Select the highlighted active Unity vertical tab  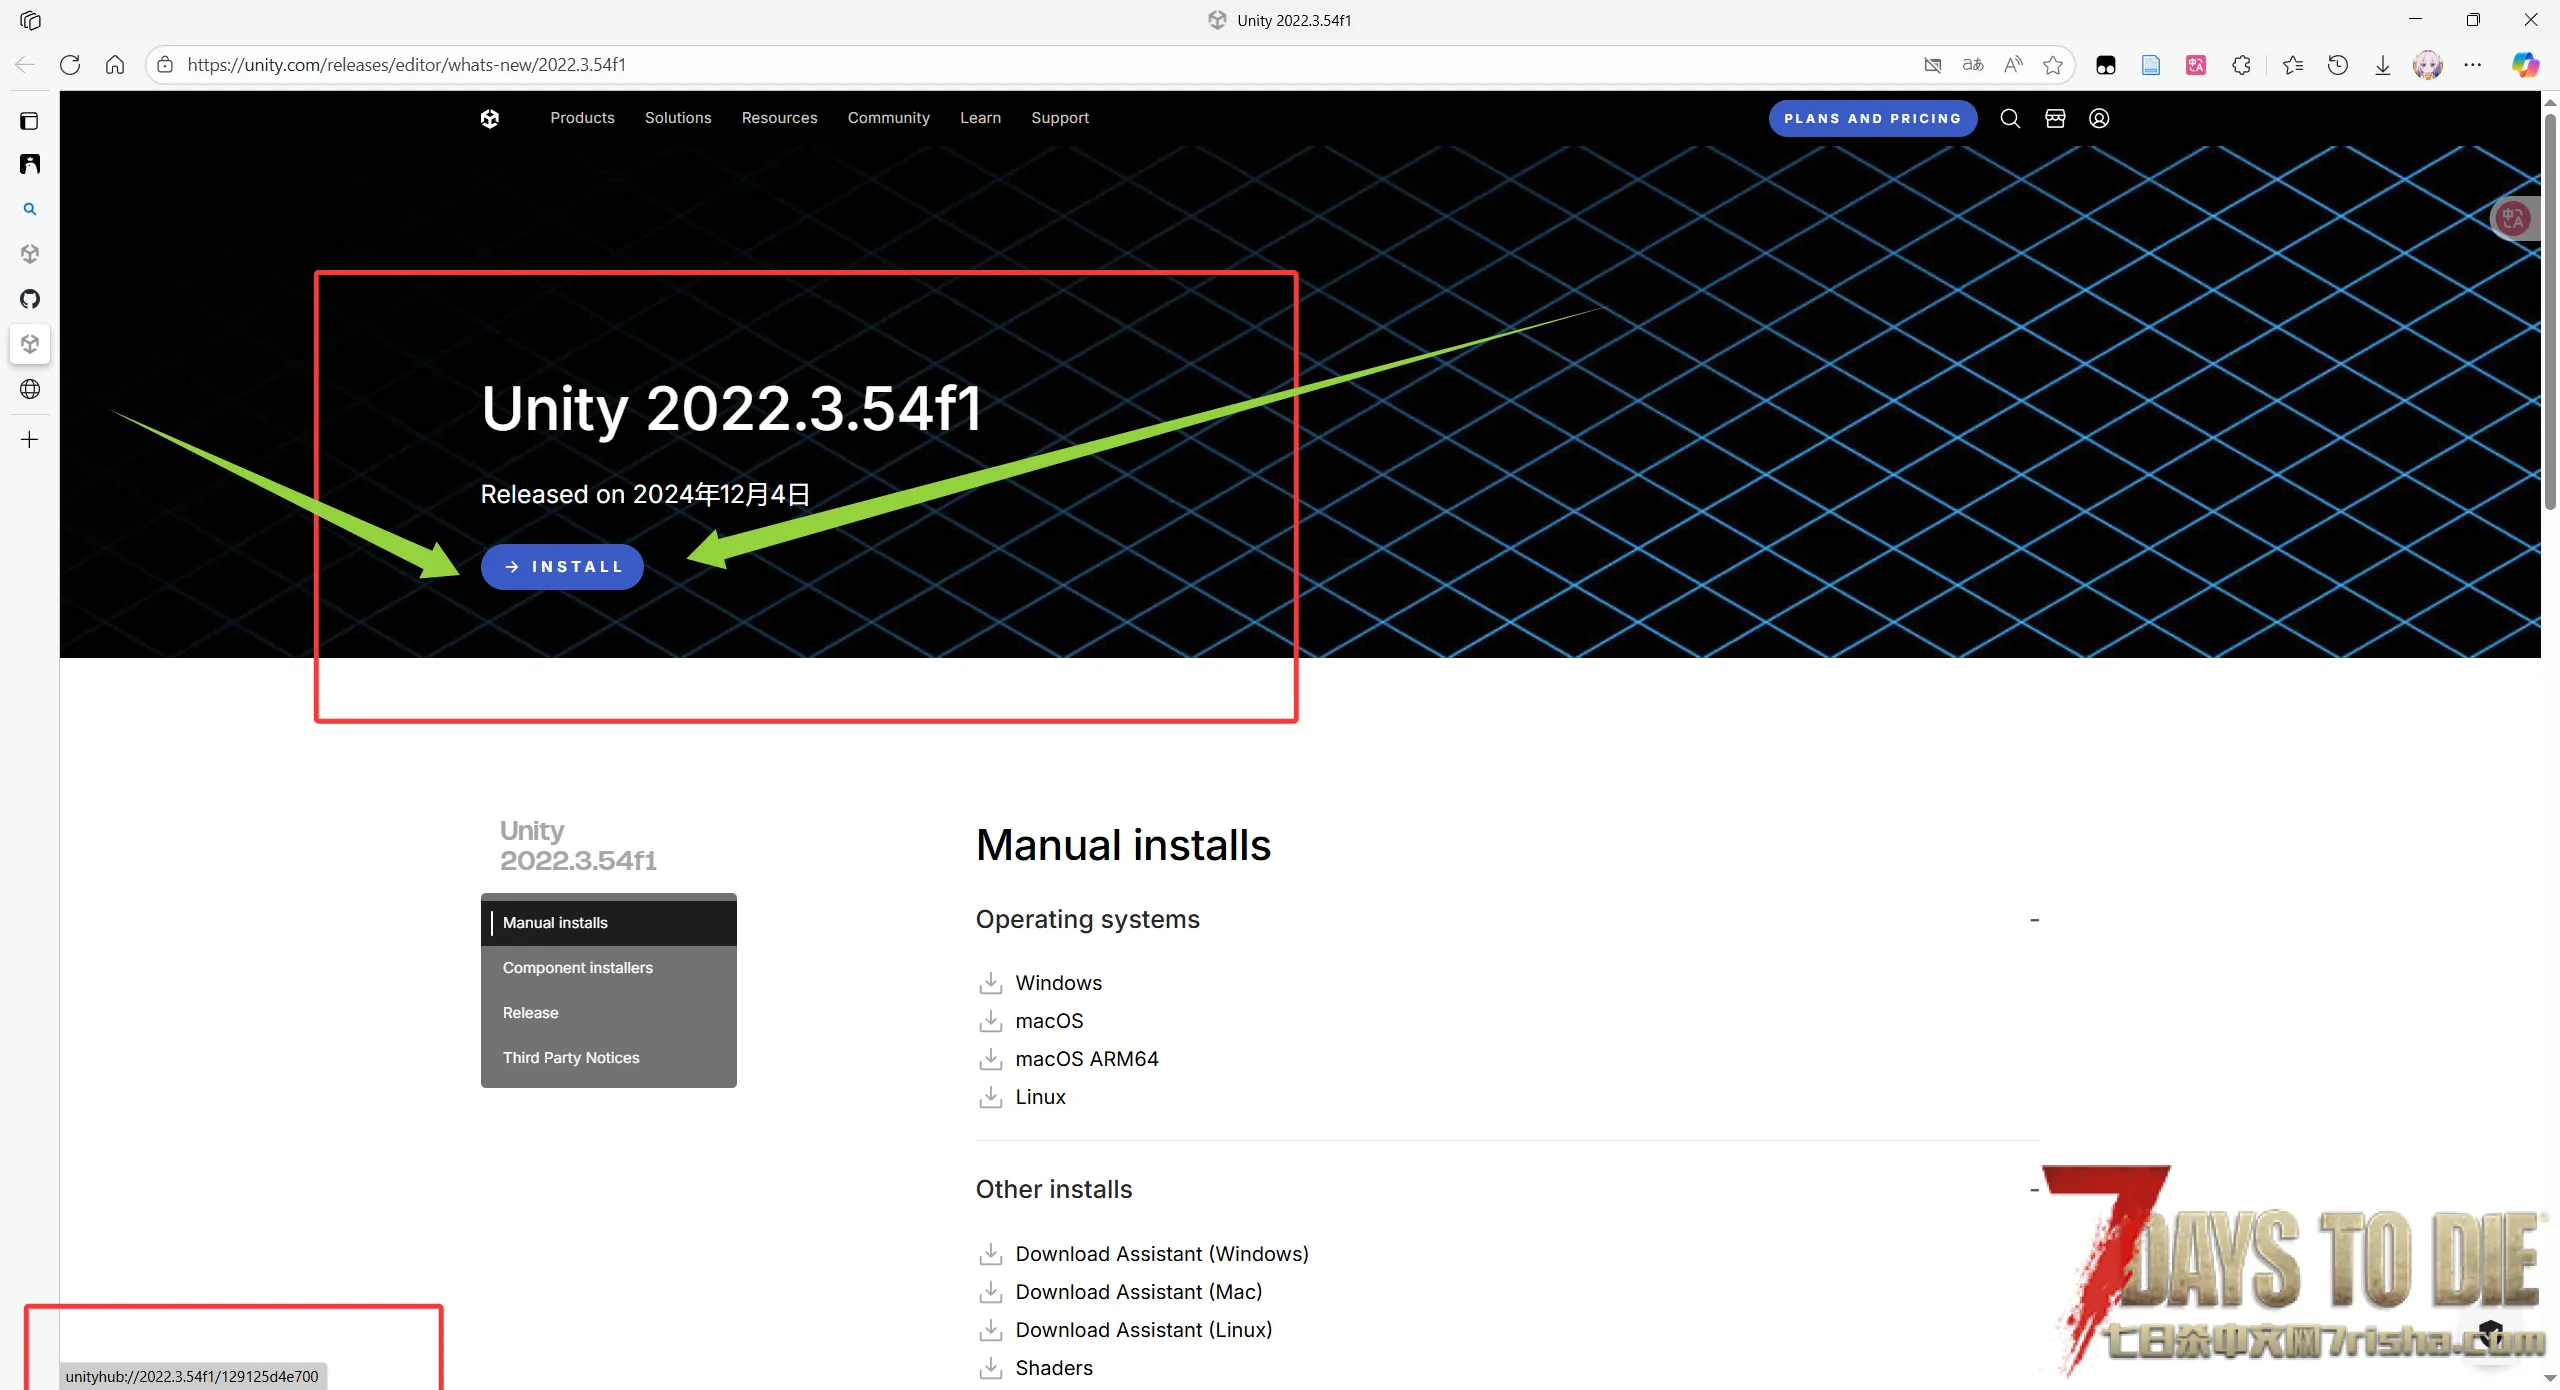click(x=30, y=344)
